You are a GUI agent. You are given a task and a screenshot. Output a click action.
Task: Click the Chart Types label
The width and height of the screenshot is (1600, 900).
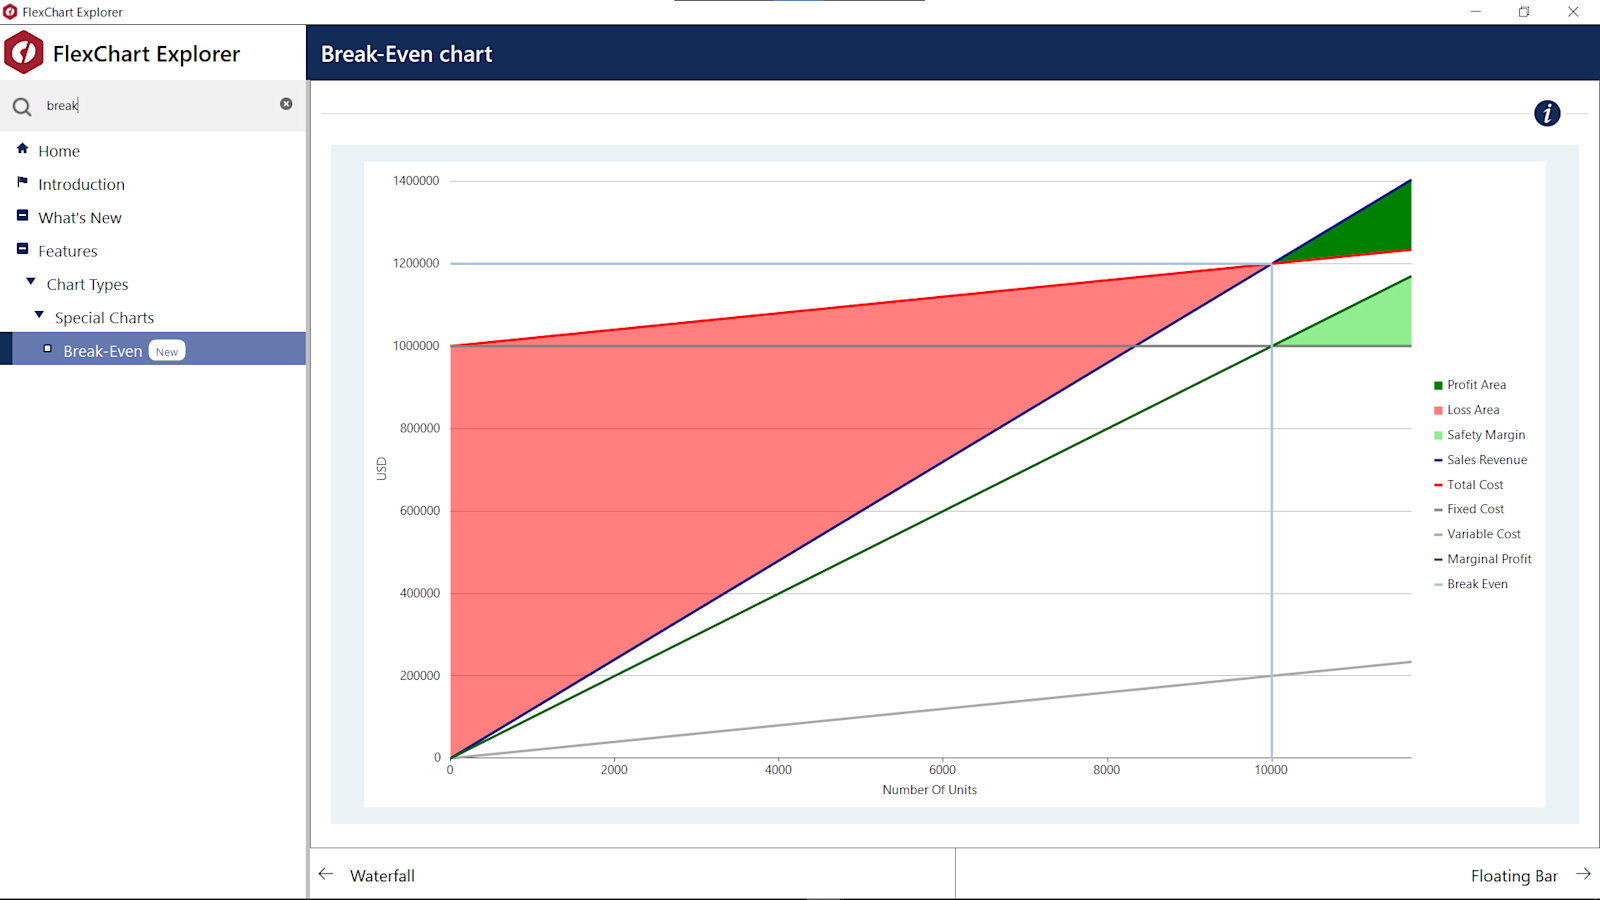pyautogui.click(x=88, y=285)
